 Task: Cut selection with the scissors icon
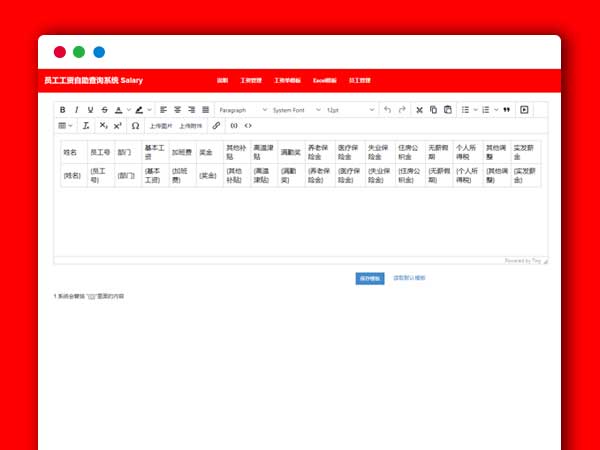pos(419,110)
